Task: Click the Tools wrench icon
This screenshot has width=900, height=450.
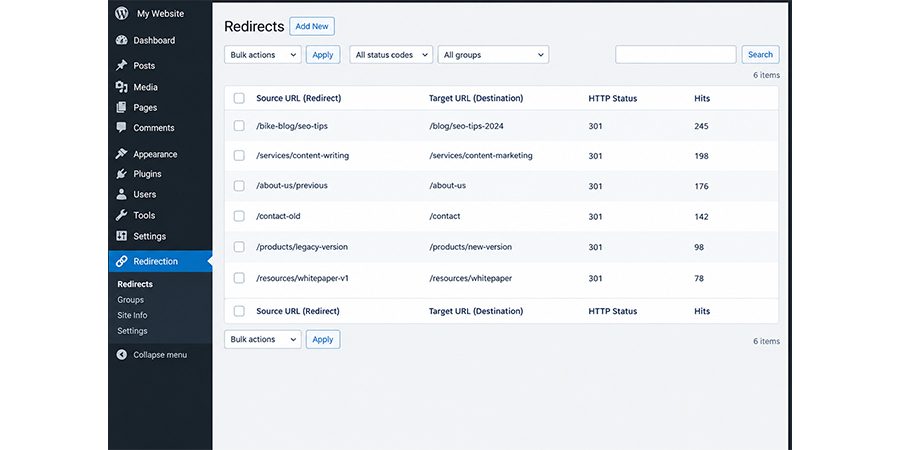Action: tap(121, 215)
